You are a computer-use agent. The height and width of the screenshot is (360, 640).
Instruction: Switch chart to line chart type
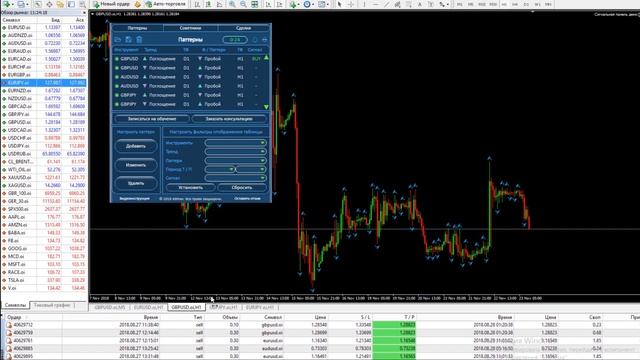click(220, 4)
